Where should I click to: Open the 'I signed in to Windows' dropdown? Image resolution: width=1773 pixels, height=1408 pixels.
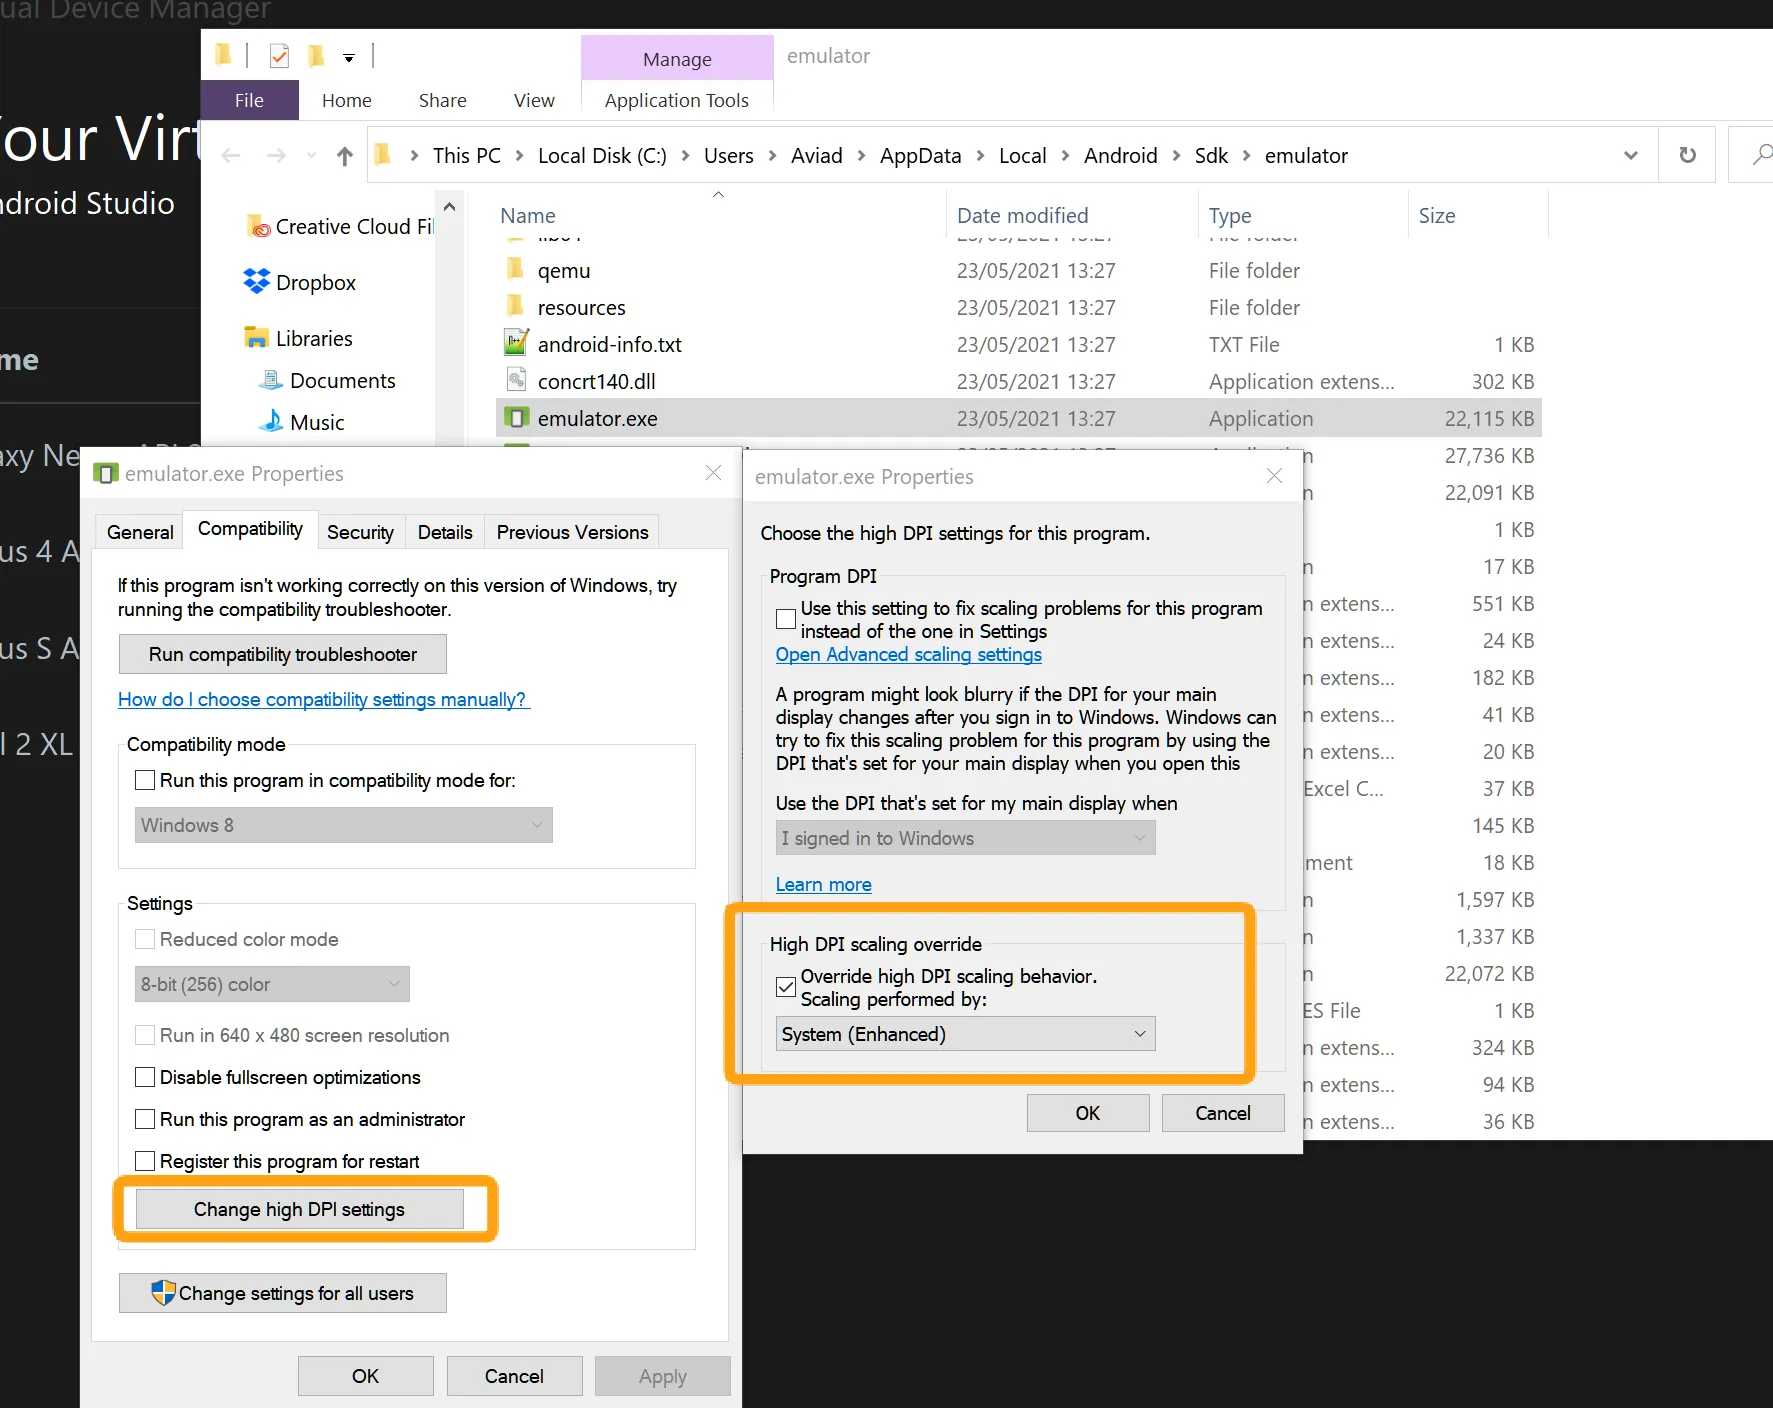click(x=965, y=838)
